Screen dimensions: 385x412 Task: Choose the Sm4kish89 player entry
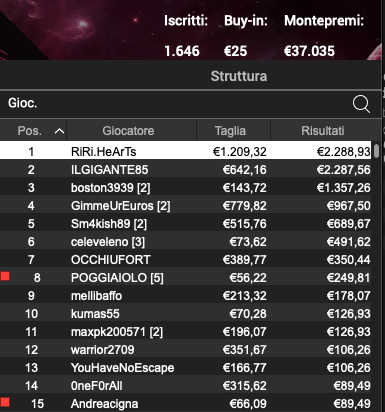click(x=186, y=224)
